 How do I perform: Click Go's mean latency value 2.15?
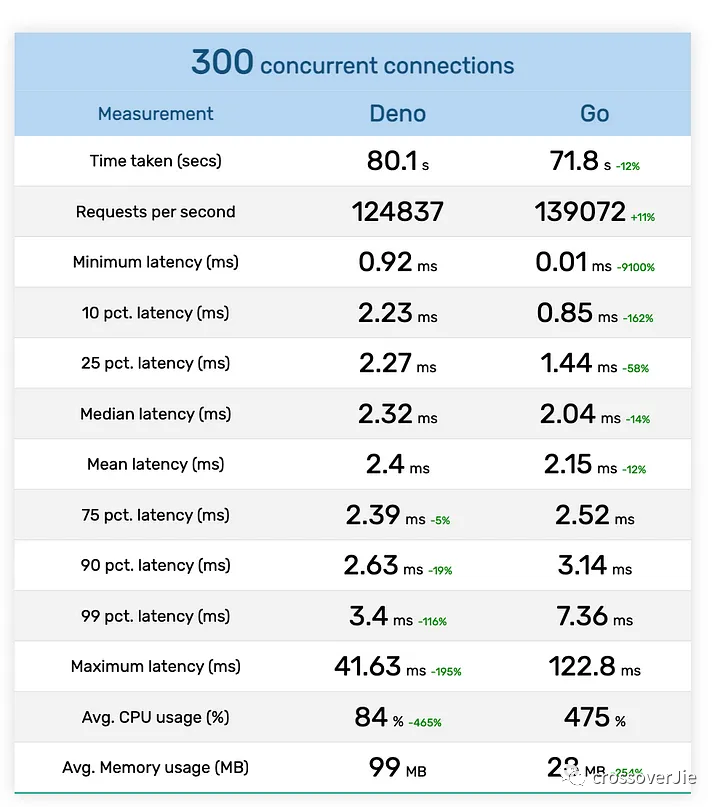568,464
